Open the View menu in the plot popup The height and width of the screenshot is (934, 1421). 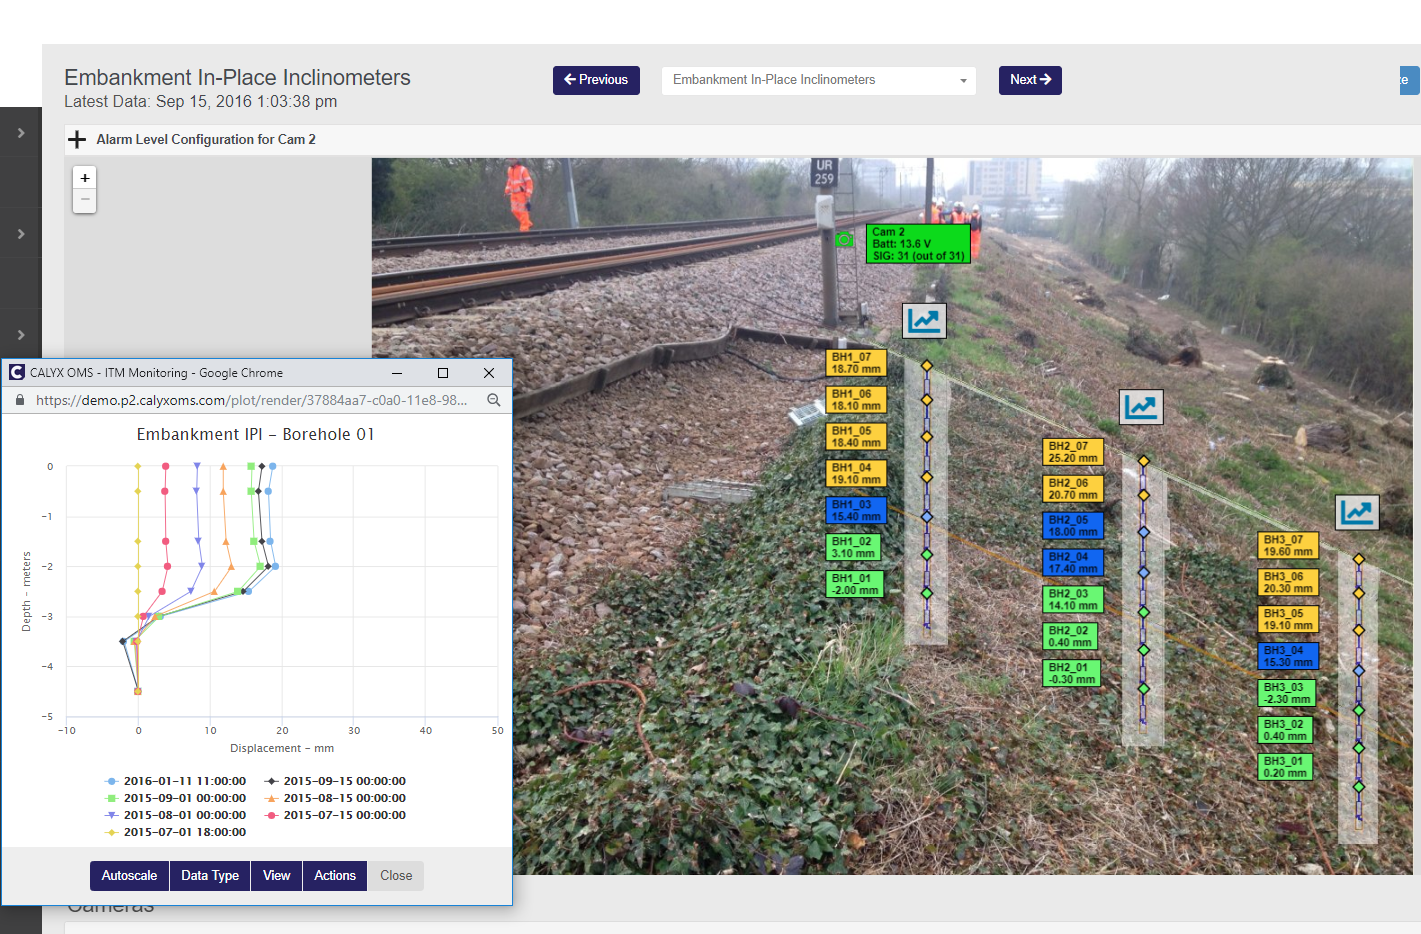click(276, 875)
